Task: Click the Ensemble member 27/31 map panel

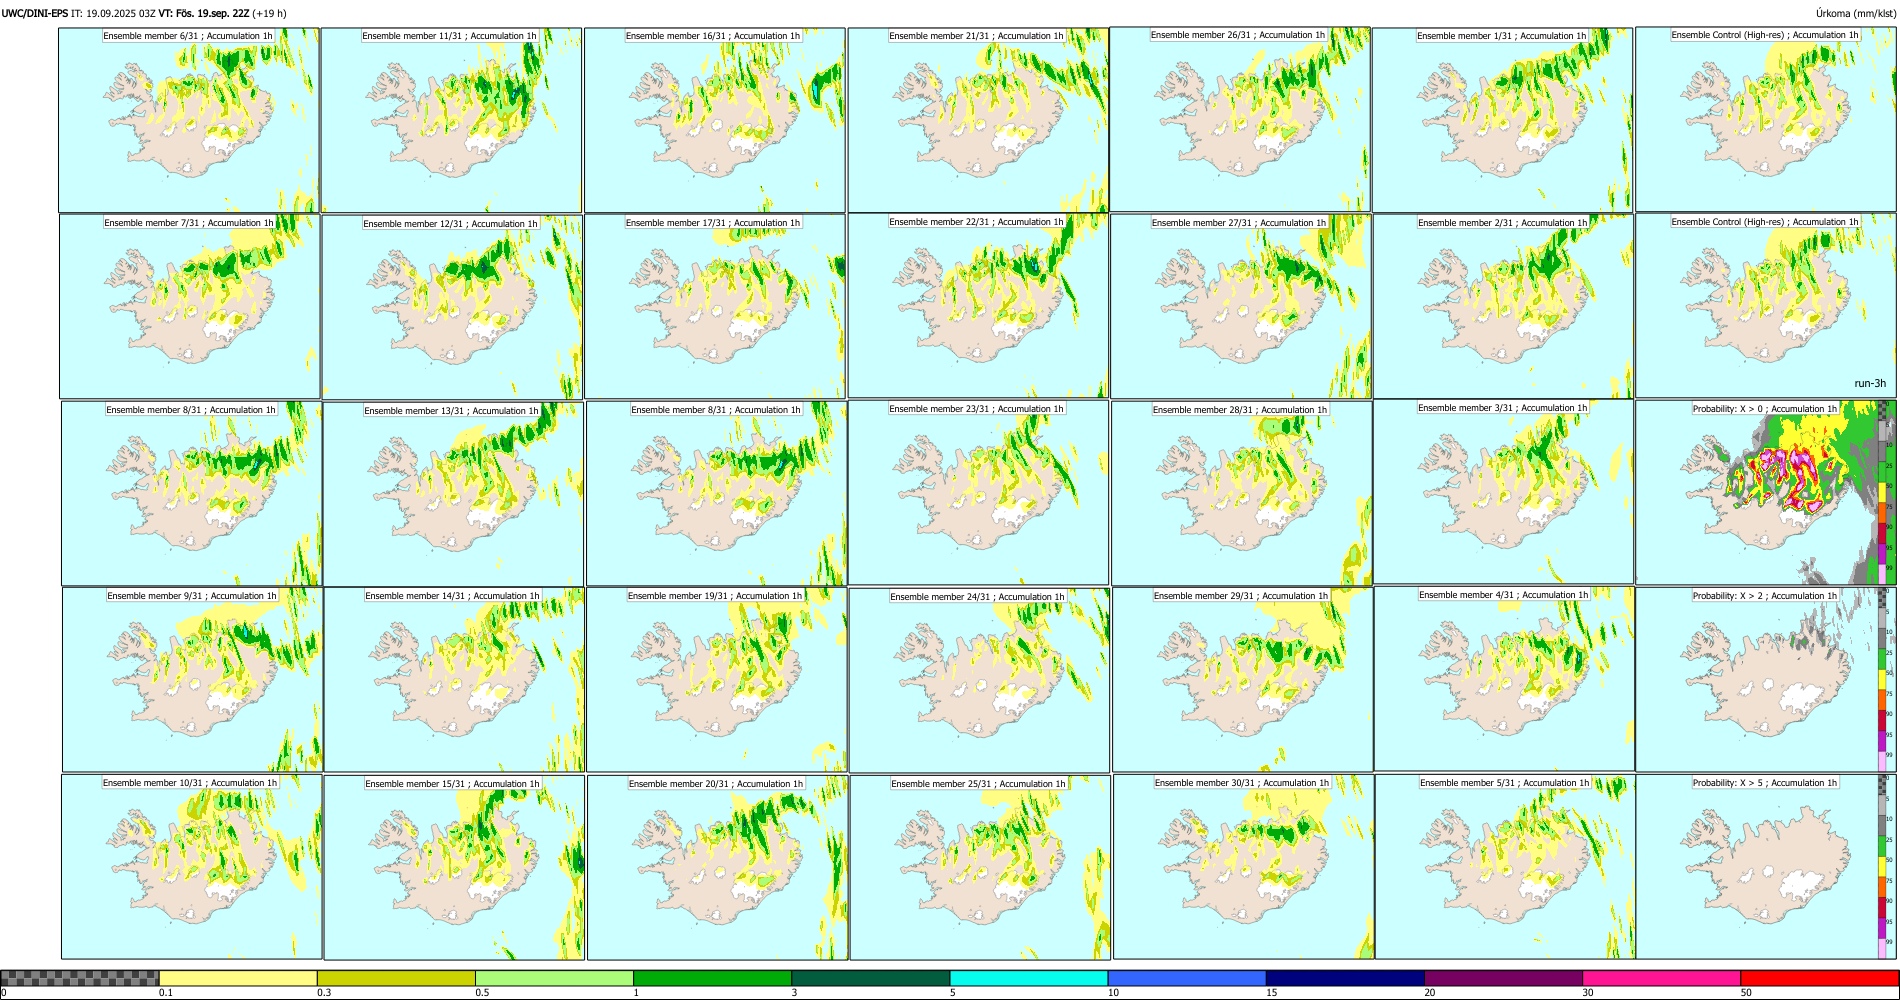Action: pyautogui.click(x=1241, y=306)
